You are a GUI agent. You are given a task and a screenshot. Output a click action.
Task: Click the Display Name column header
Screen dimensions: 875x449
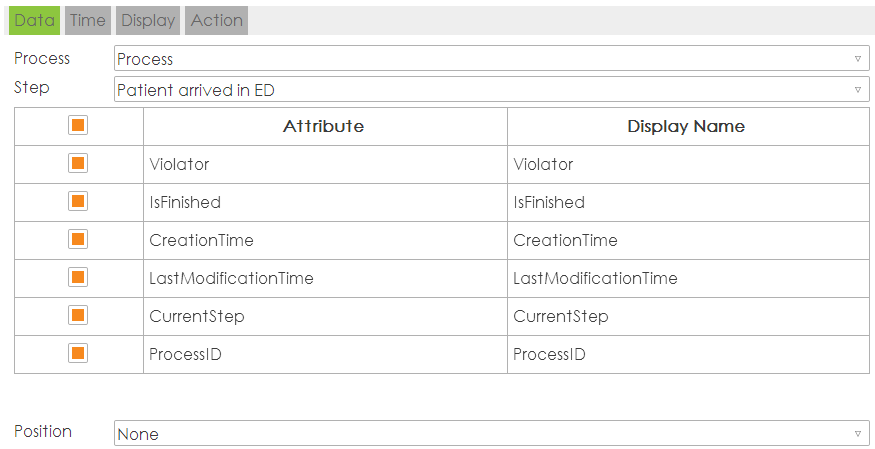point(686,126)
